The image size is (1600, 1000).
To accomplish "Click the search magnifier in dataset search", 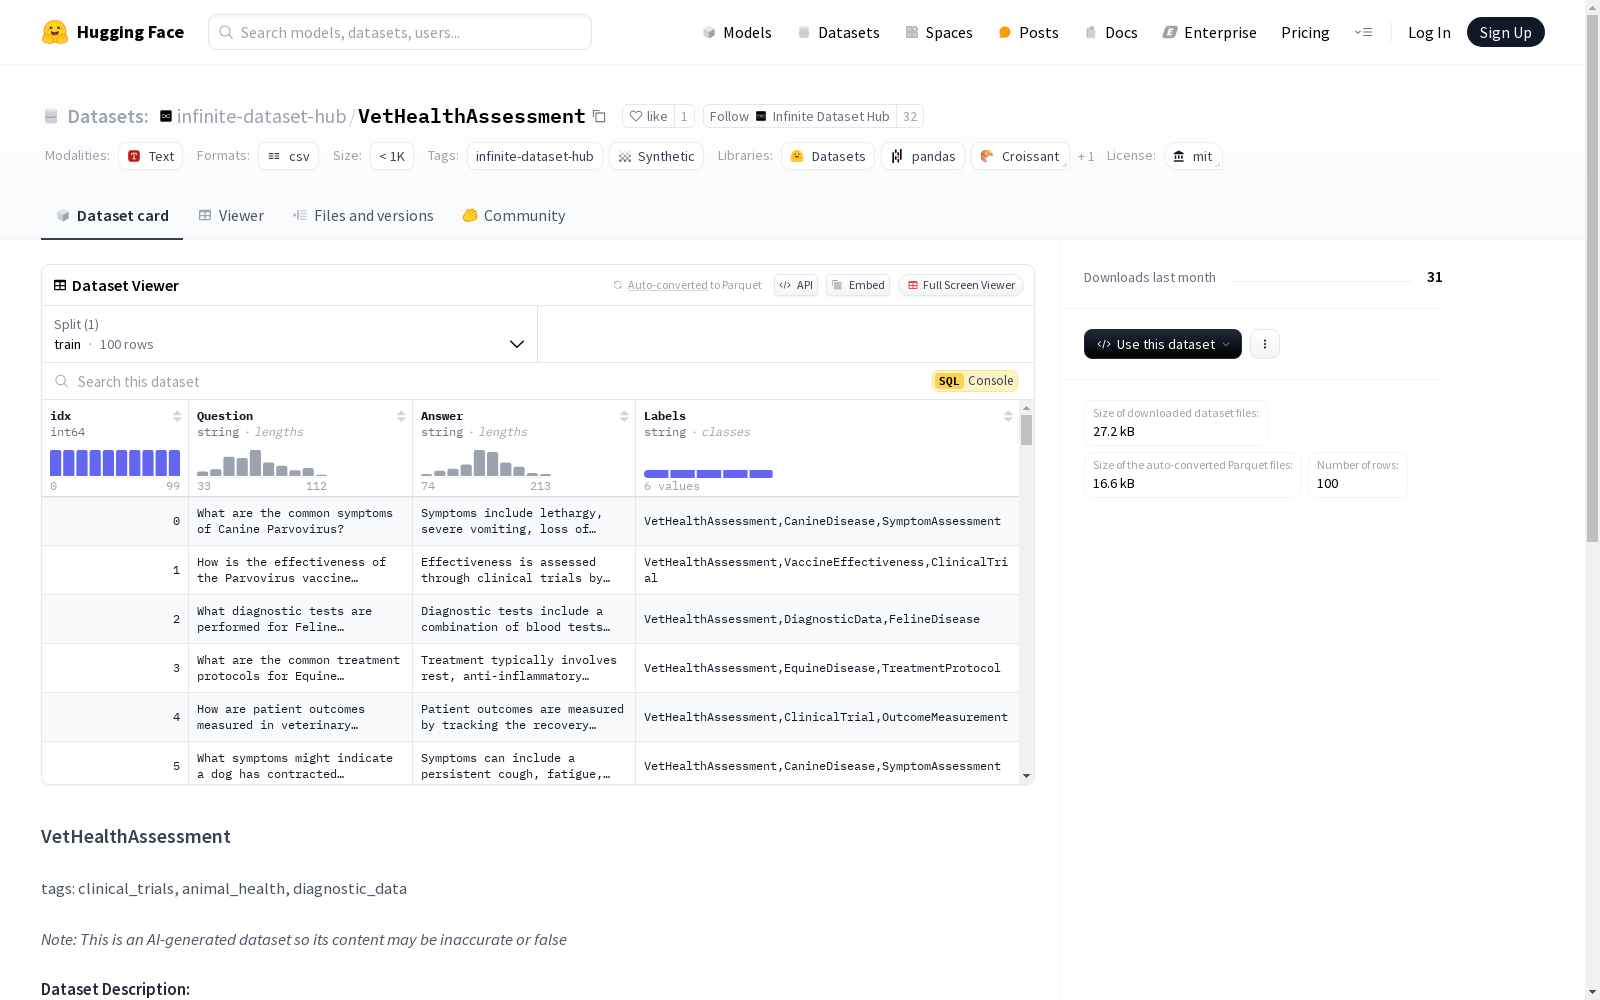I will [62, 381].
